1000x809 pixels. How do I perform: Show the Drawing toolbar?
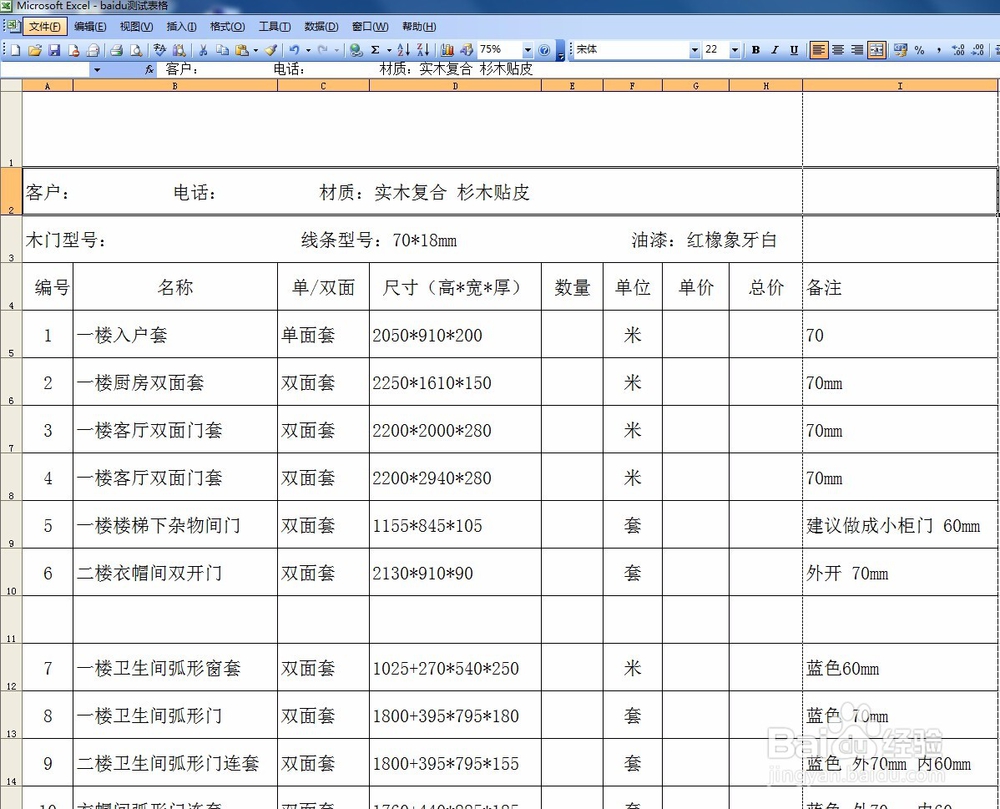[x=466, y=50]
